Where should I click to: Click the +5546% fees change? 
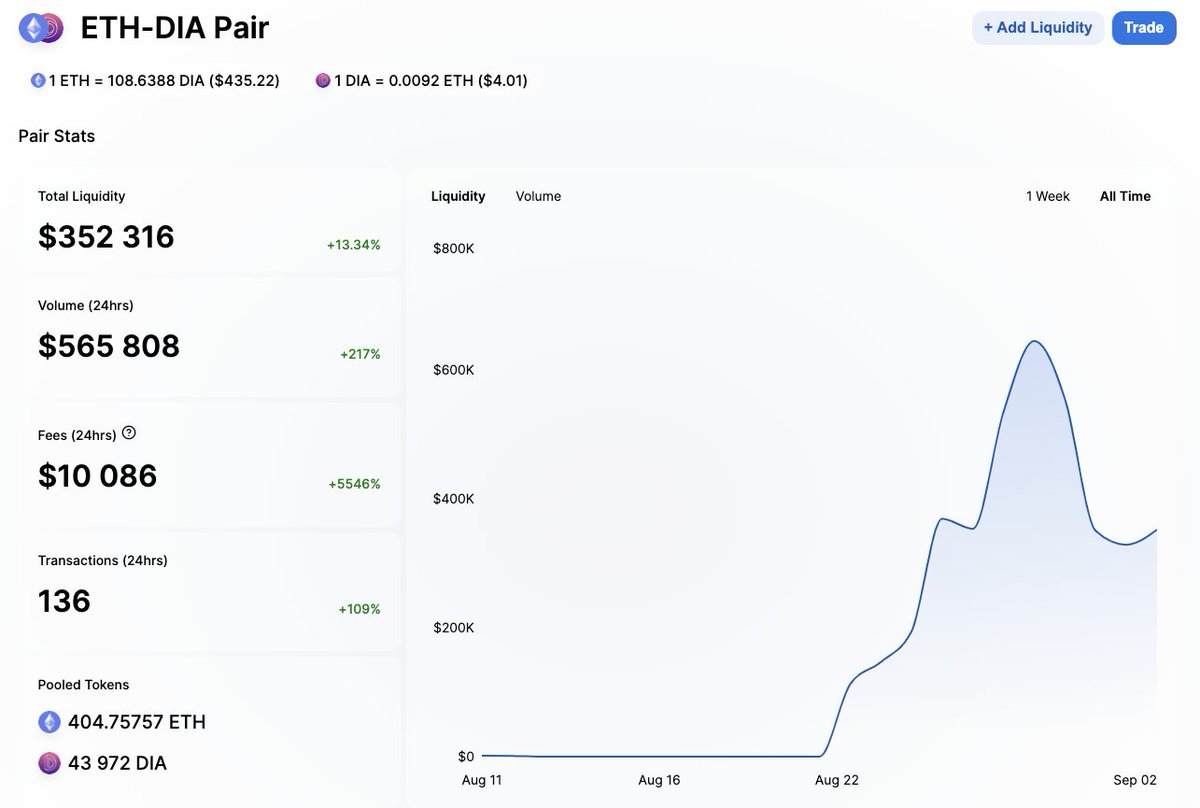[x=354, y=484]
